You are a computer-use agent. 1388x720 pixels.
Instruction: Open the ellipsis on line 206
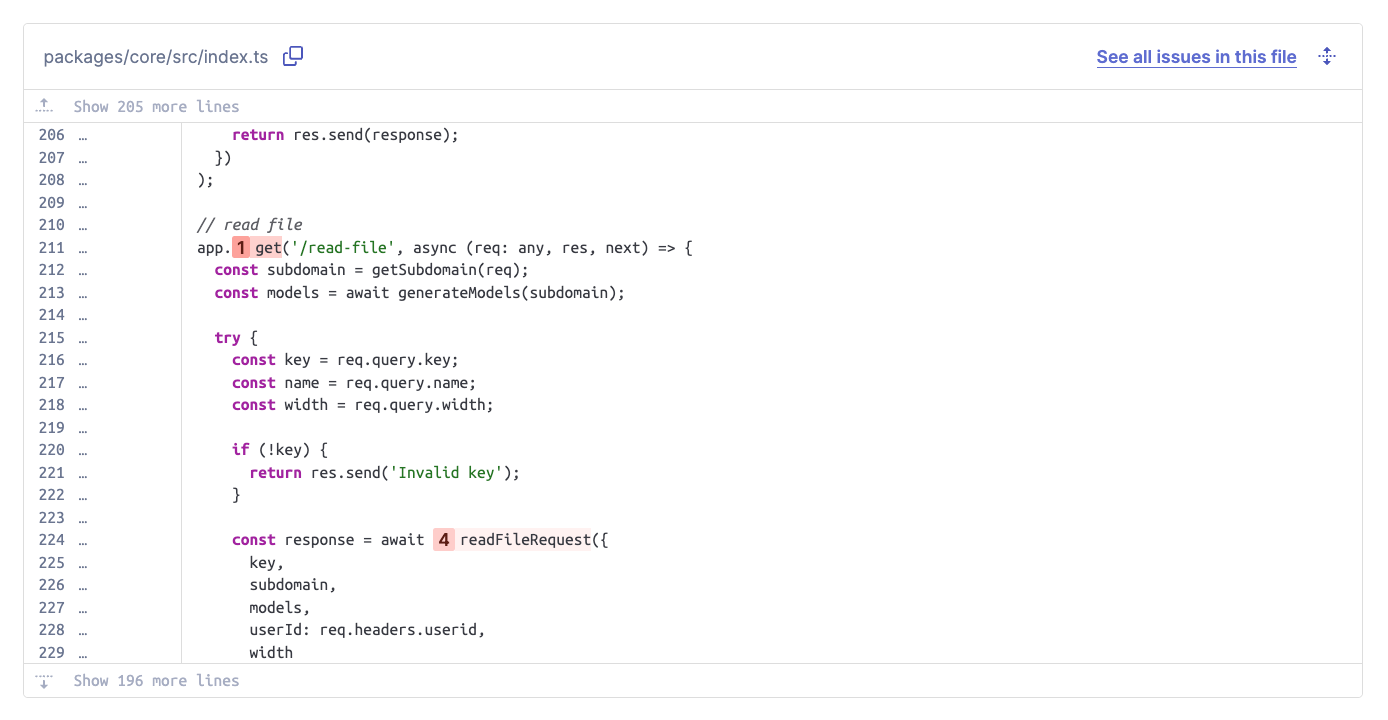pyautogui.click(x=83, y=135)
